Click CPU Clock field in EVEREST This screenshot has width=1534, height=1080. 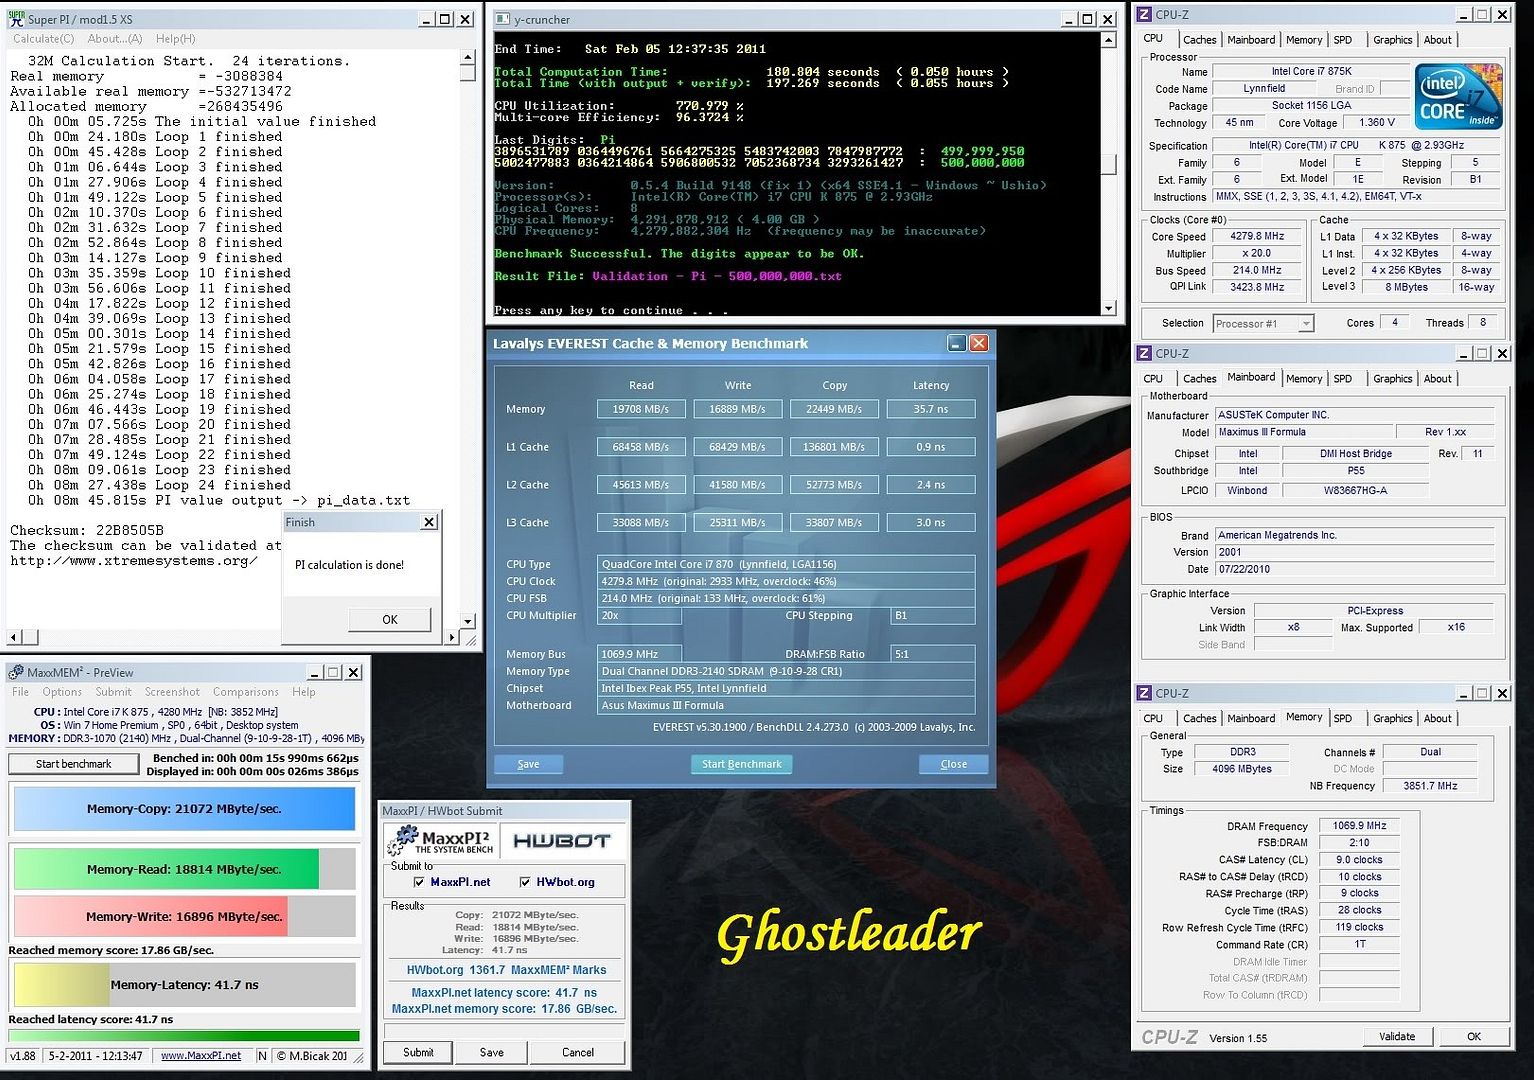click(786, 581)
